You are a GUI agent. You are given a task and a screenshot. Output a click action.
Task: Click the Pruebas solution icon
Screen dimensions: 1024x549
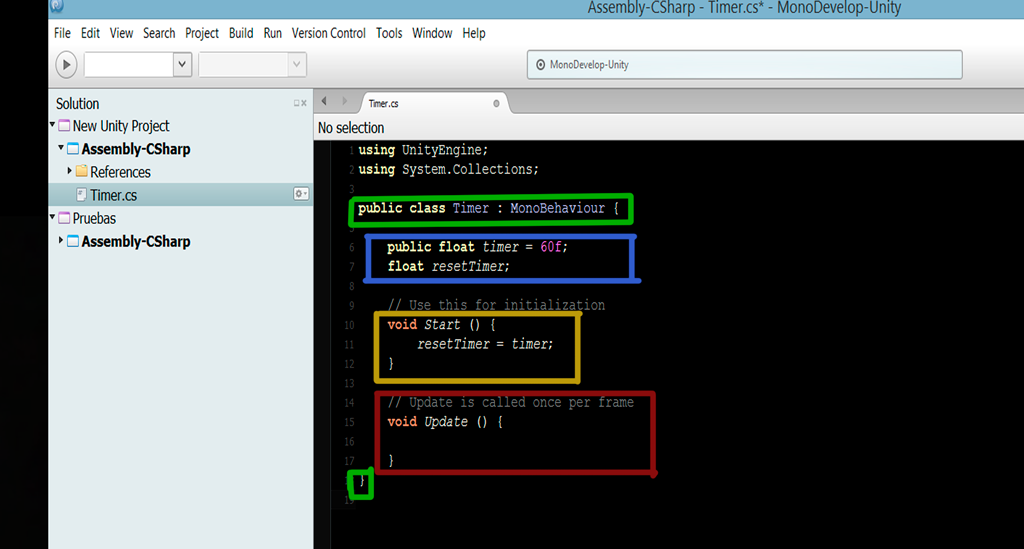[64, 217]
